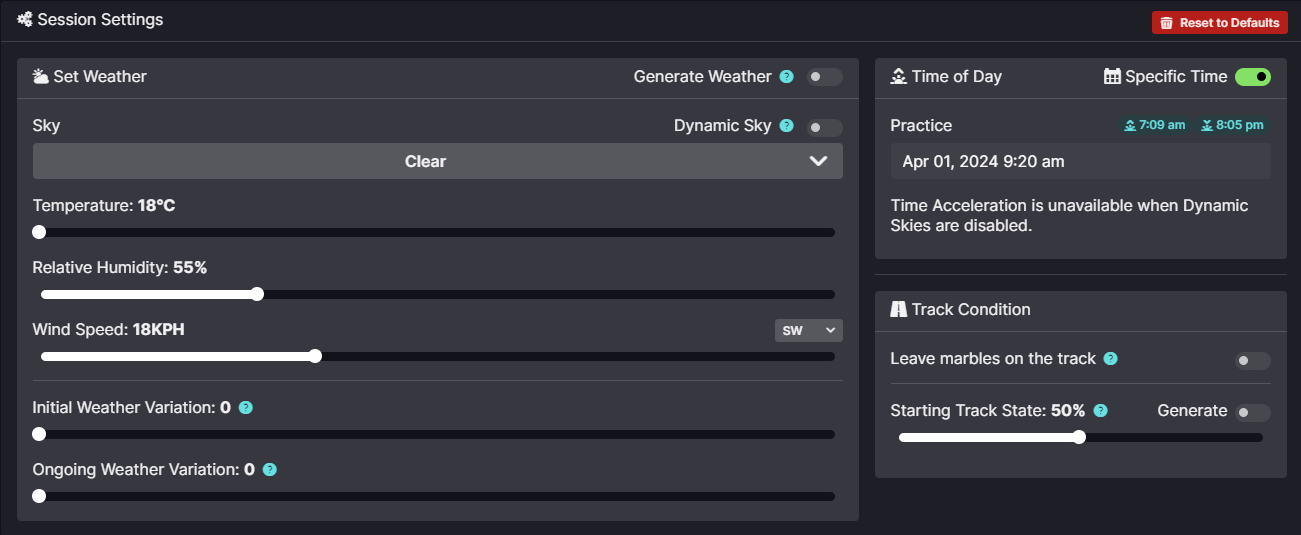Open the Sky dropdown showing Clear

(x=438, y=161)
